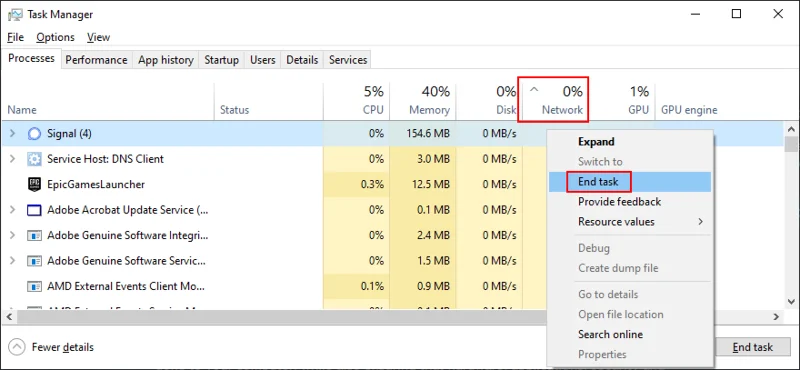Click the vertical scrollbar up arrow
The height and width of the screenshot is (370, 800).
791,130
